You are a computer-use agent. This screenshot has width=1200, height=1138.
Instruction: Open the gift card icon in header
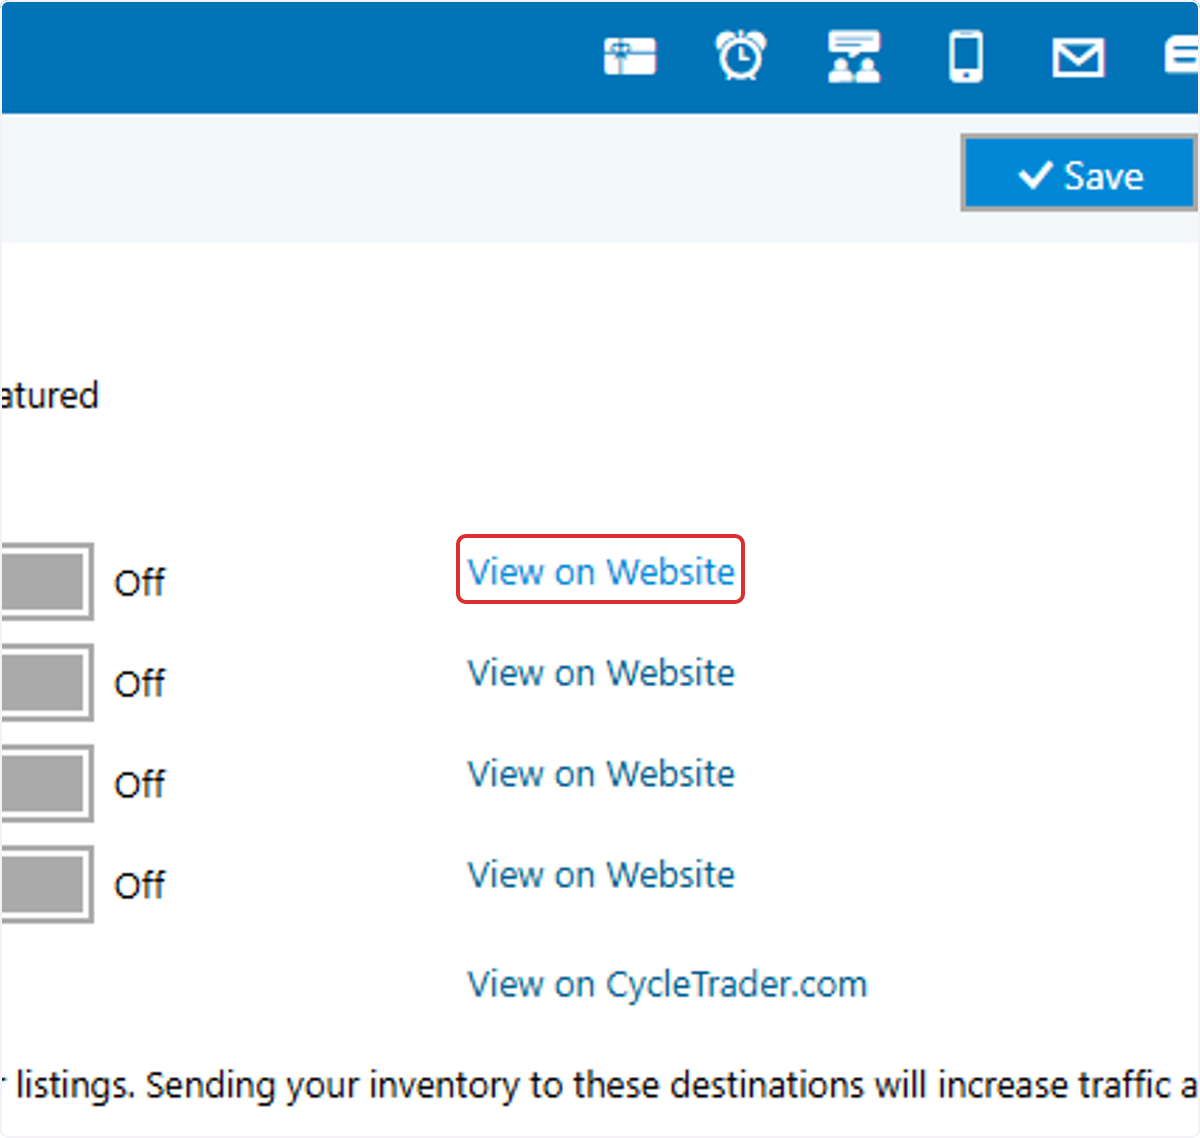point(630,56)
